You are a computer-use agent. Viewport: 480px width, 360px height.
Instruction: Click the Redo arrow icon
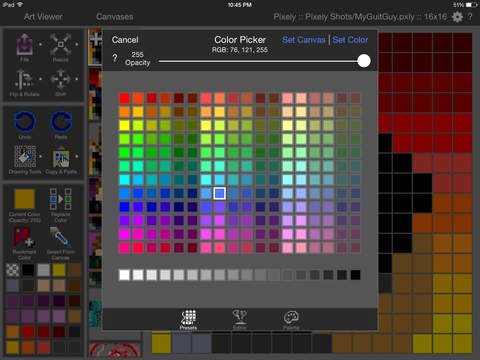(x=61, y=122)
